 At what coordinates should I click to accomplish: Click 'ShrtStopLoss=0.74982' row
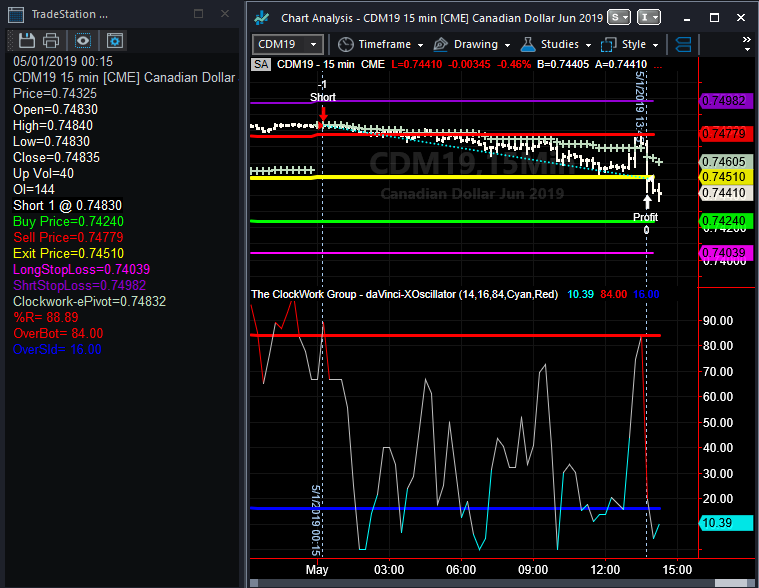79,285
